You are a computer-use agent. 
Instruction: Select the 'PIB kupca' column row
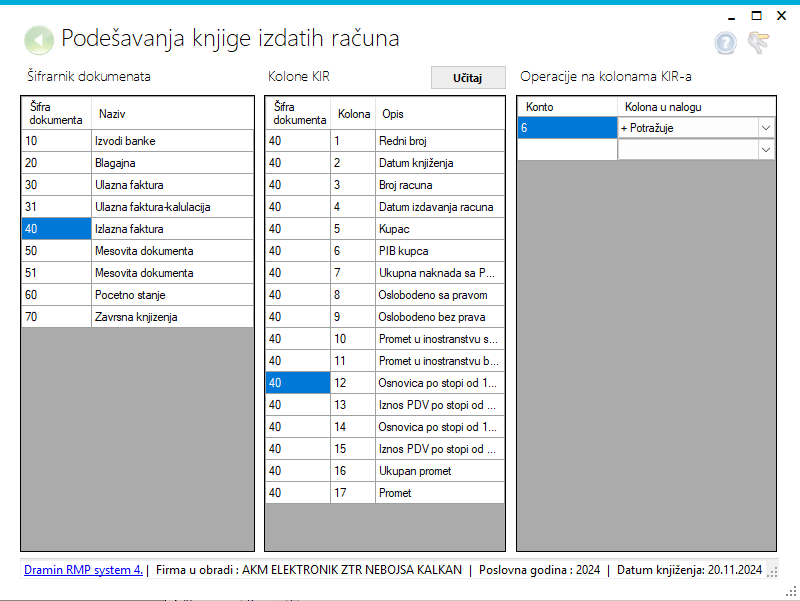pos(439,251)
